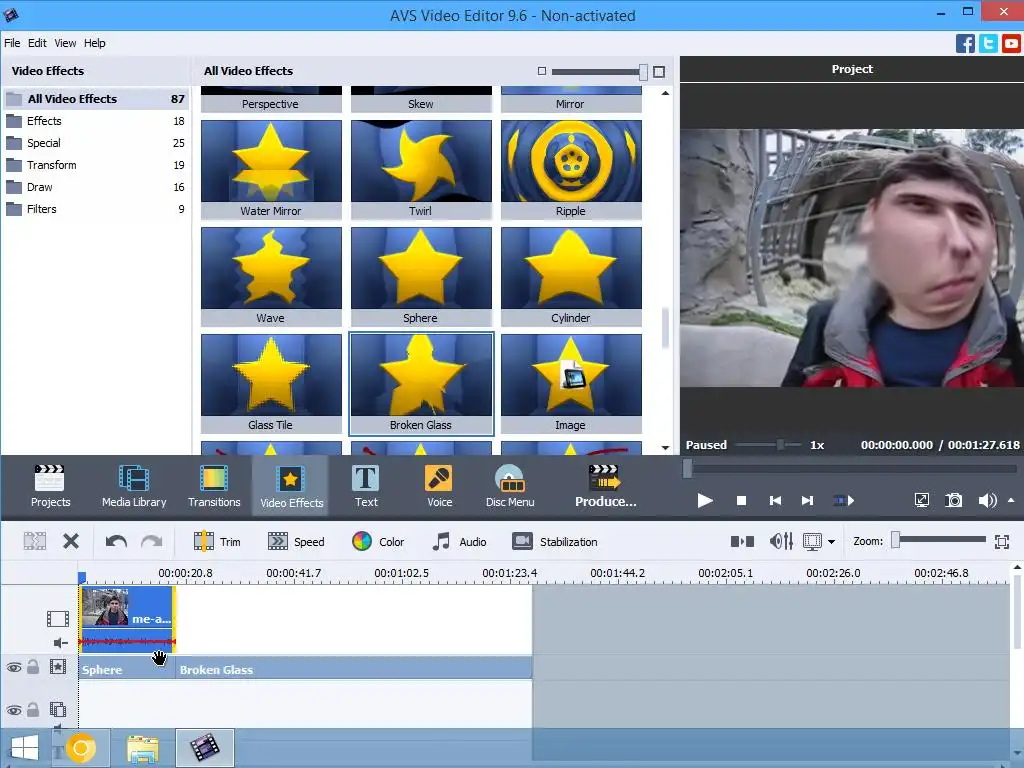Viewport: 1024px width, 768px height.
Task: Play the preview video
Action: [705, 501]
